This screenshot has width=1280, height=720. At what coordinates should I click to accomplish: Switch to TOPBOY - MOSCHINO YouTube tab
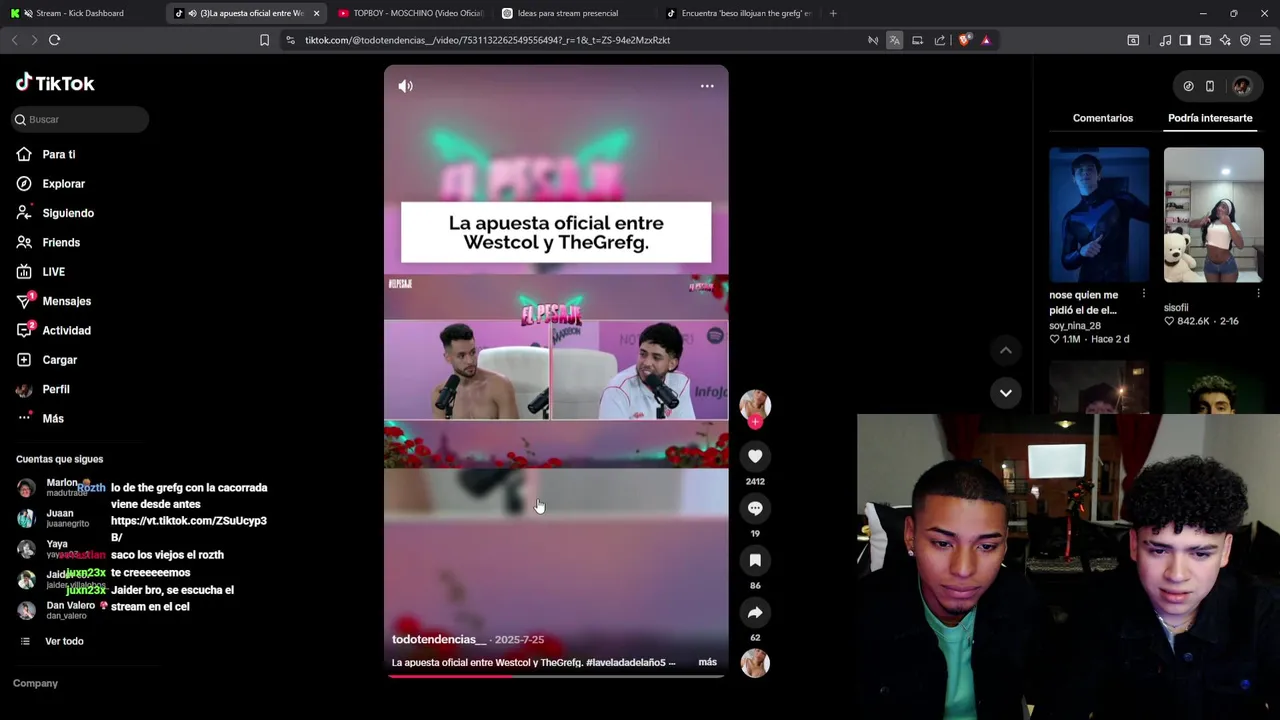point(411,13)
